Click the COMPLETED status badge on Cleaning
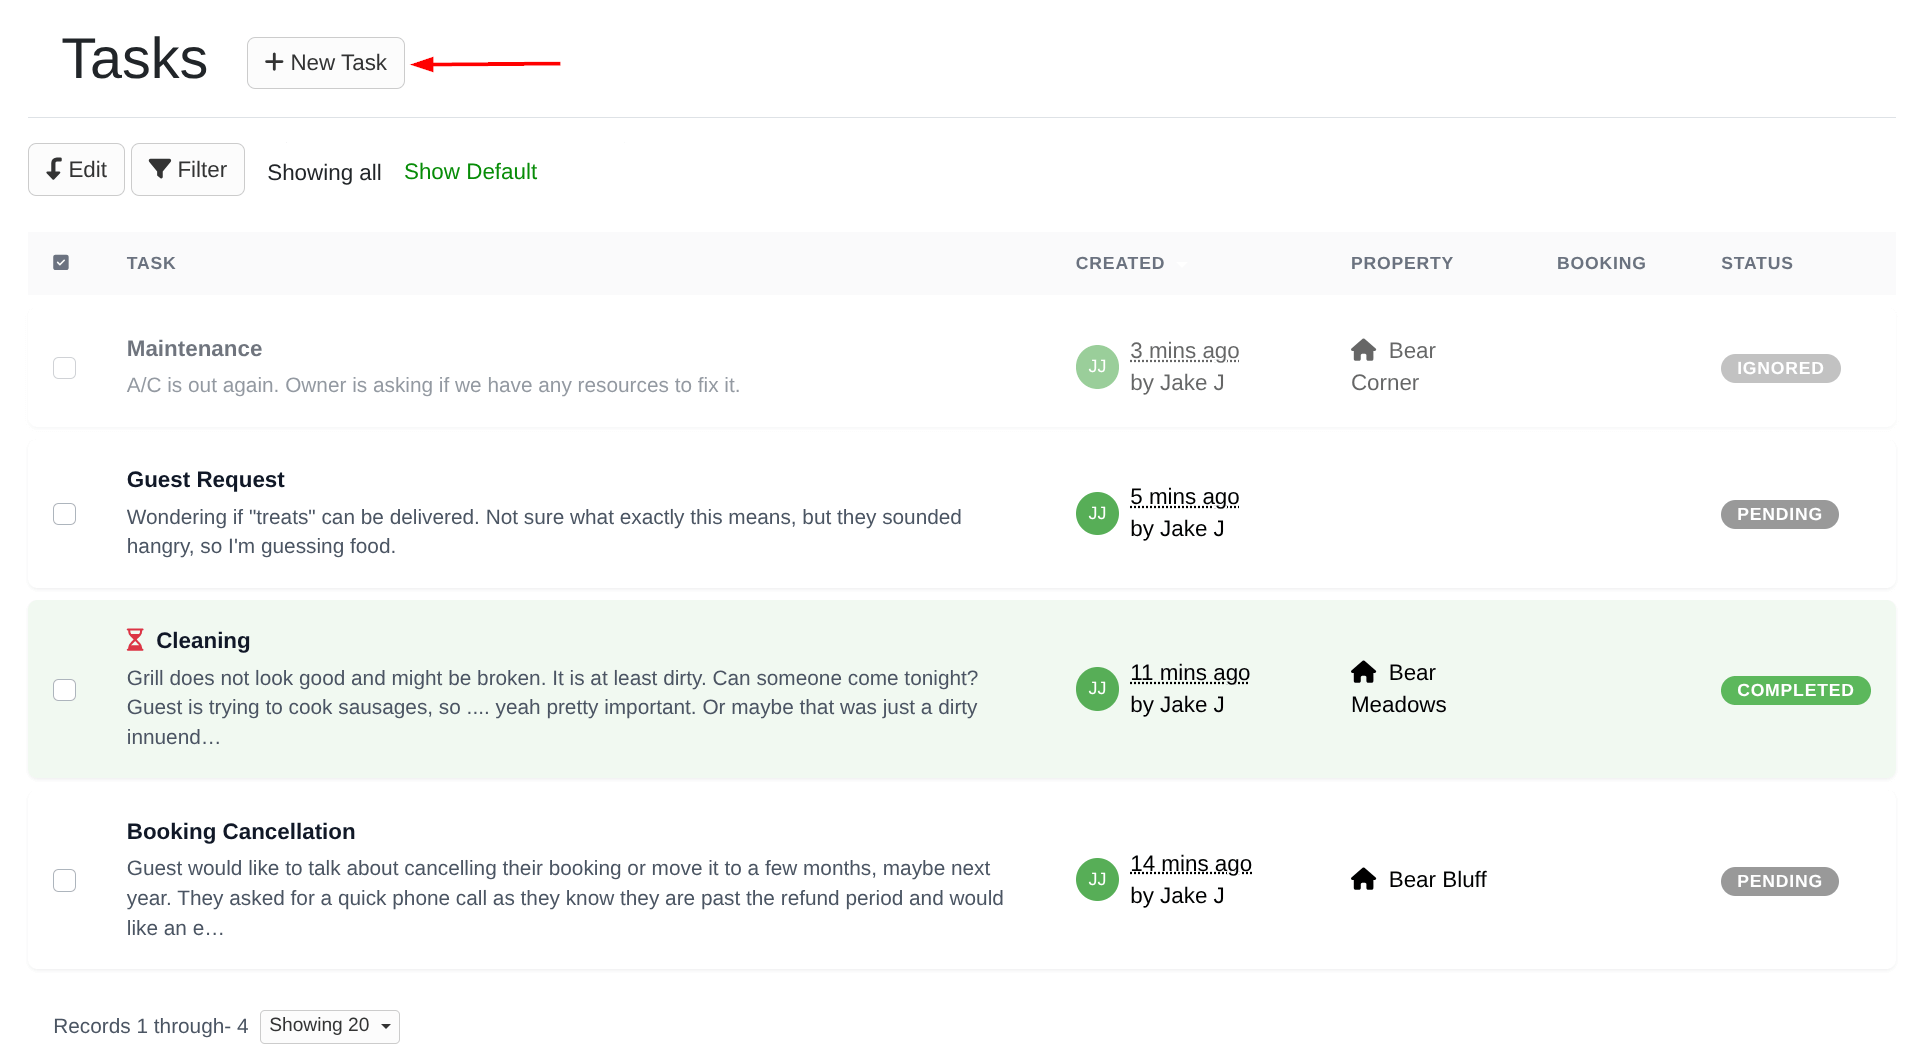 (1795, 690)
